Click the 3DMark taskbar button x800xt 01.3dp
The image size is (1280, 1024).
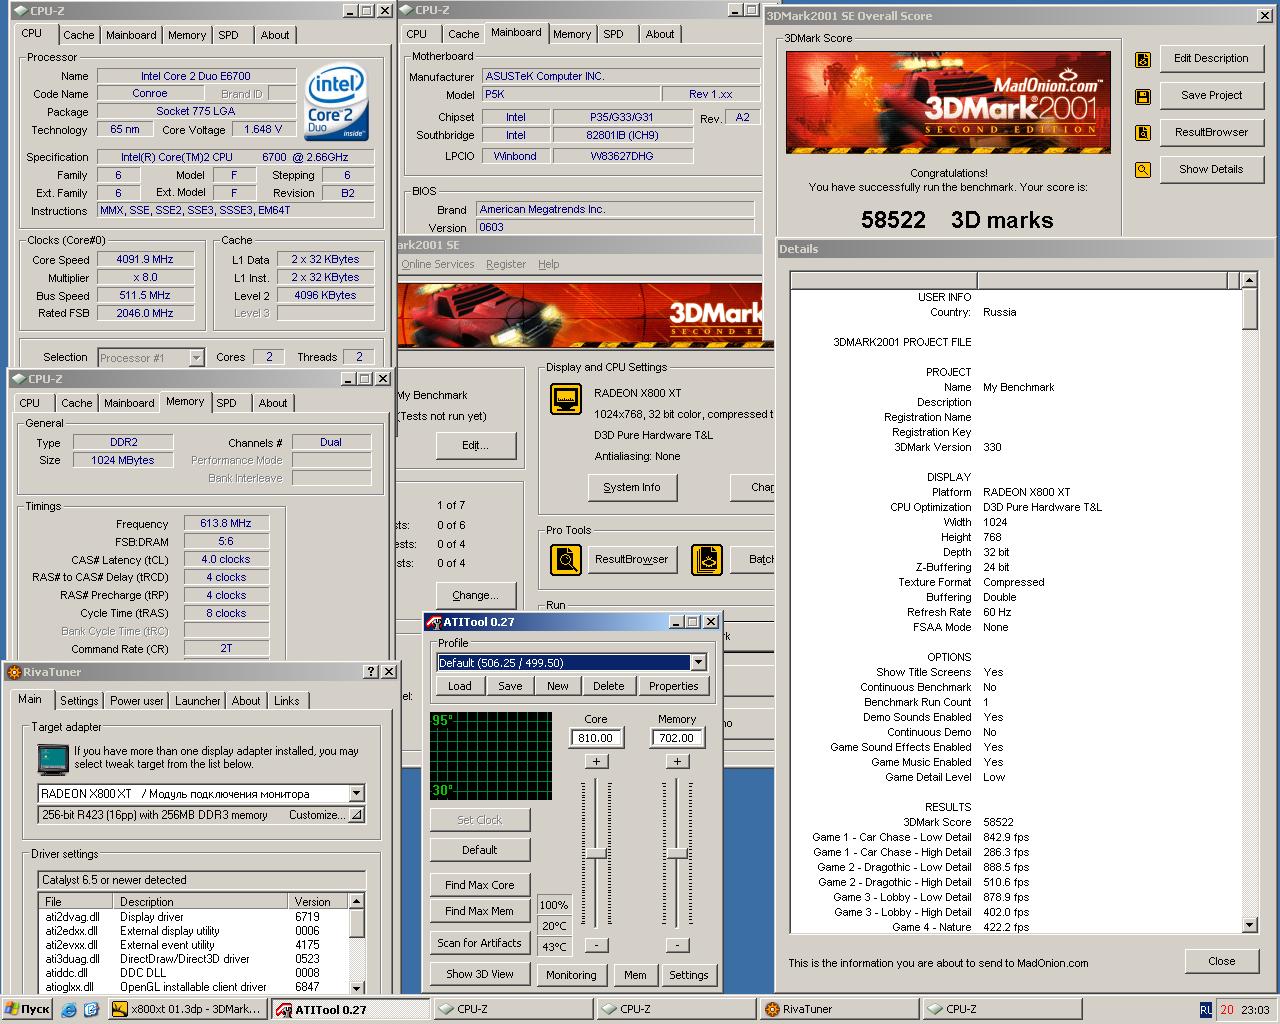(188, 1009)
